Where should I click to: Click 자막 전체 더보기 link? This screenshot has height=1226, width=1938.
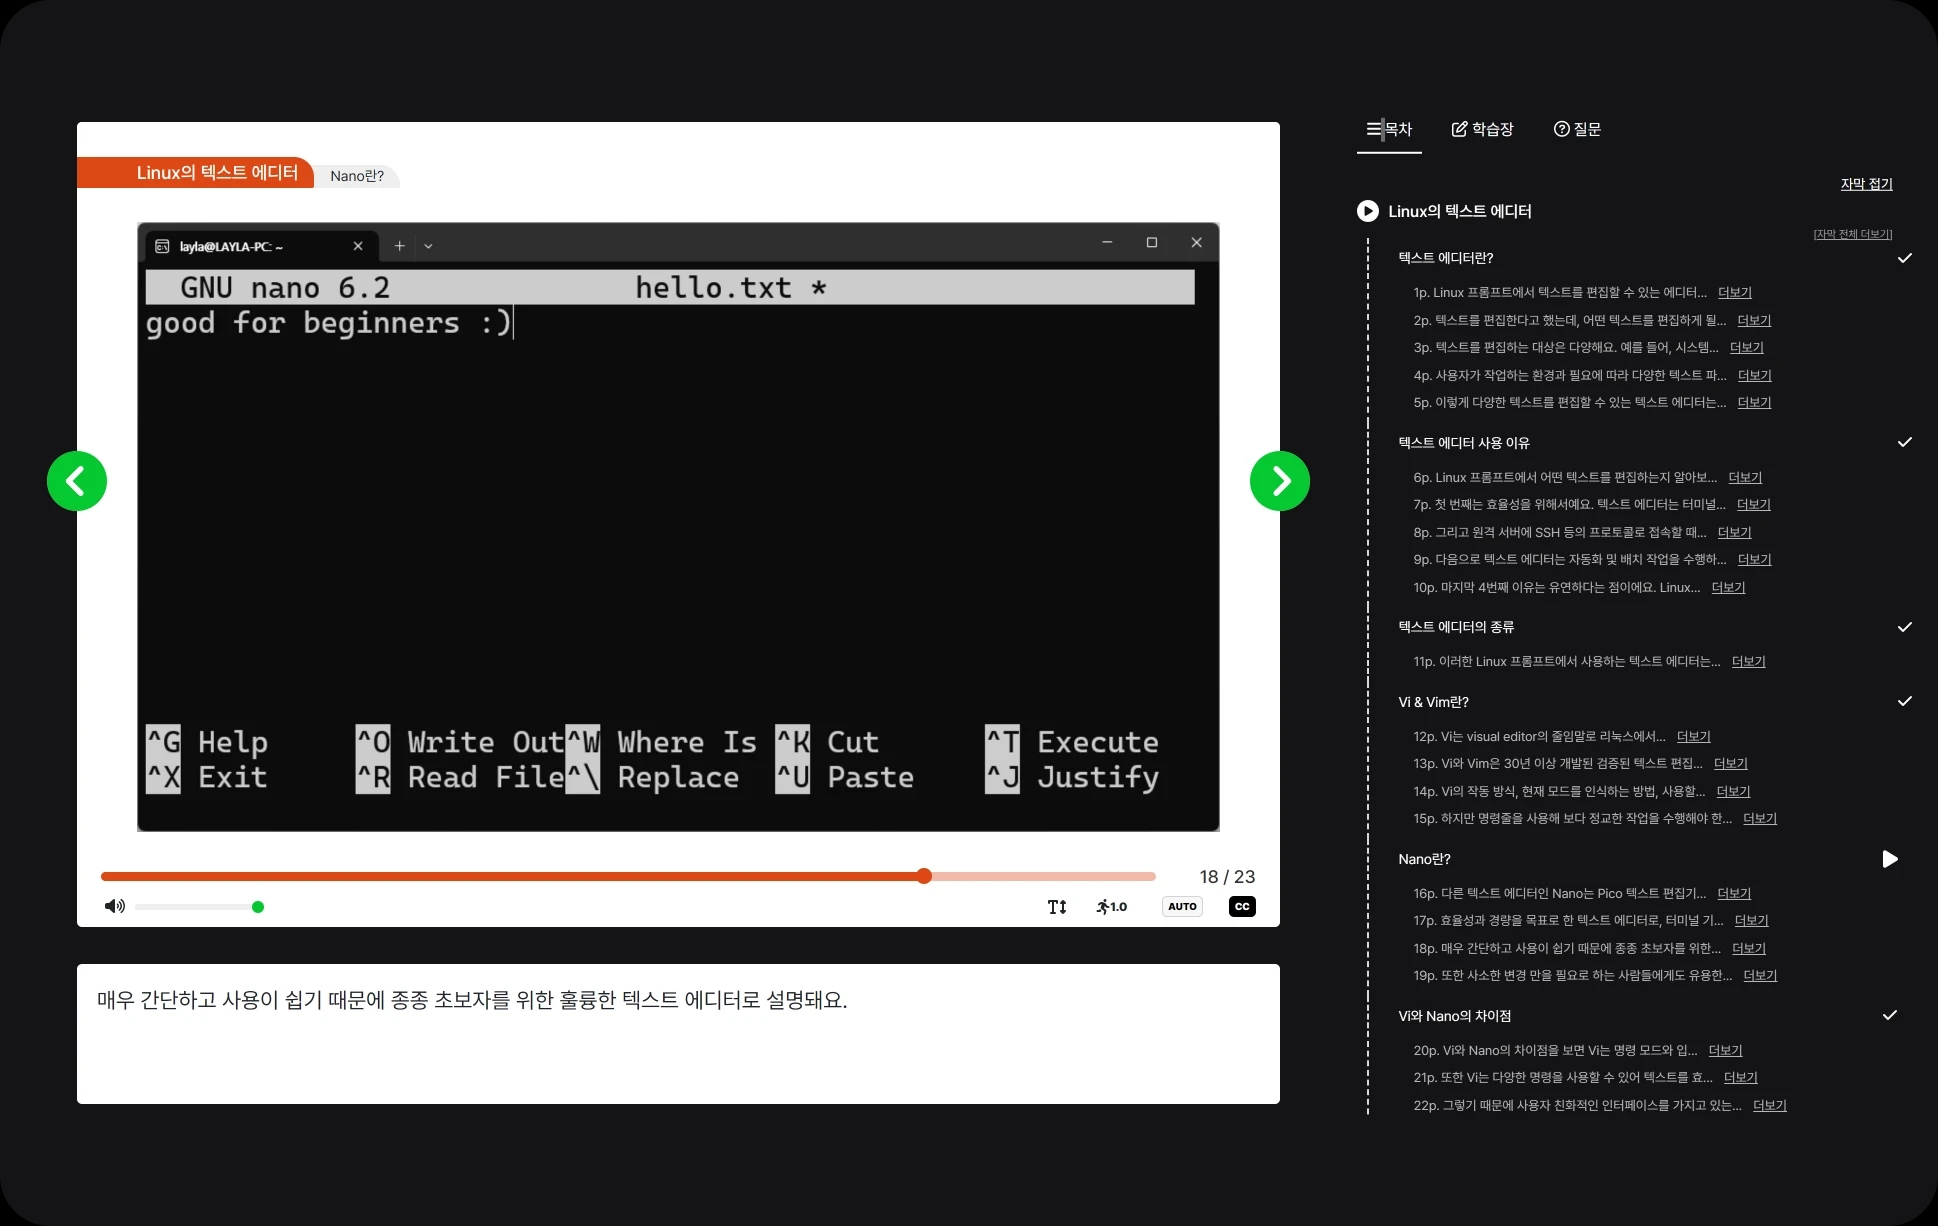pos(1852,234)
